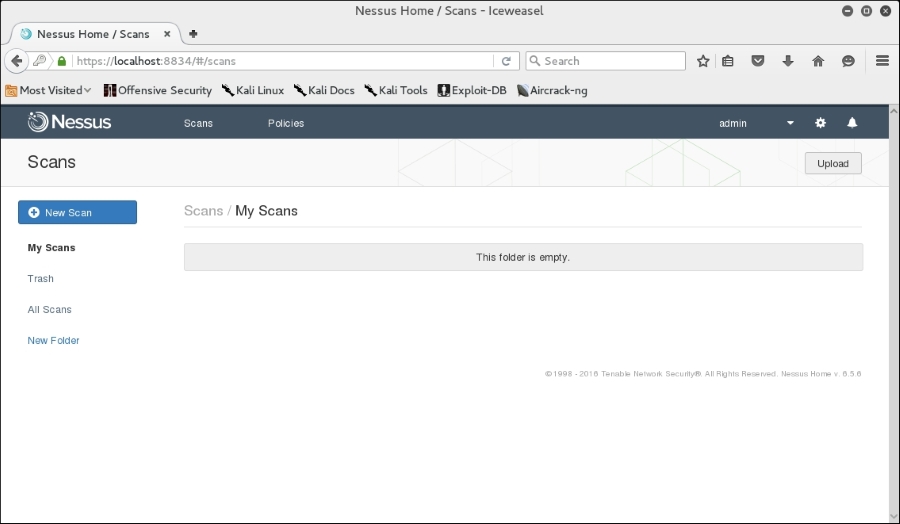Click the 'This folder is empty.' message
This screenshot has width=900, height=524.
pos(523,257)
